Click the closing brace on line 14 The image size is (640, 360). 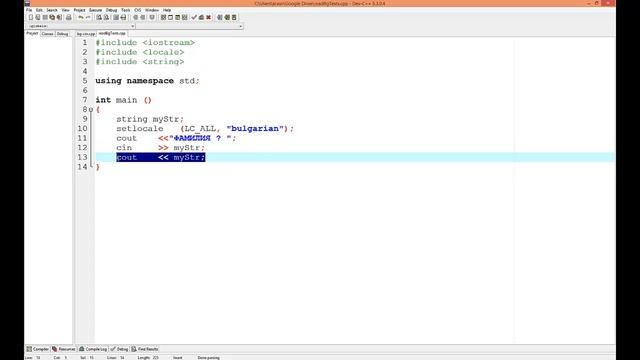tap(98, 167)
